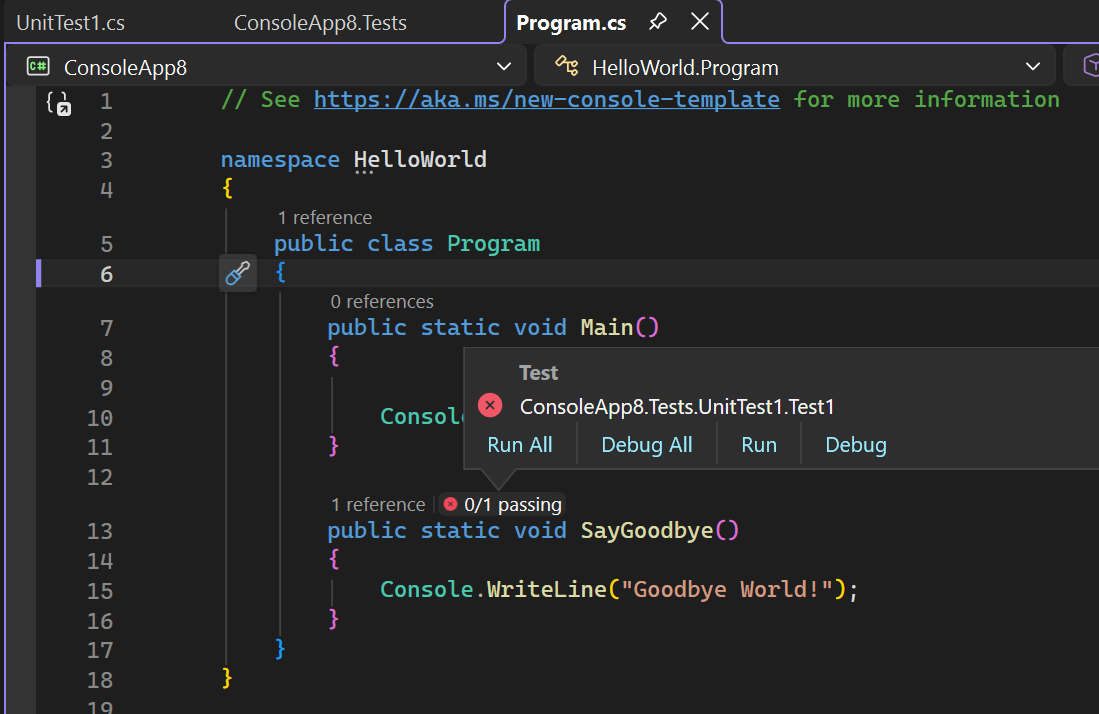Click the screwdriver quick actions icon

point(237,273)
